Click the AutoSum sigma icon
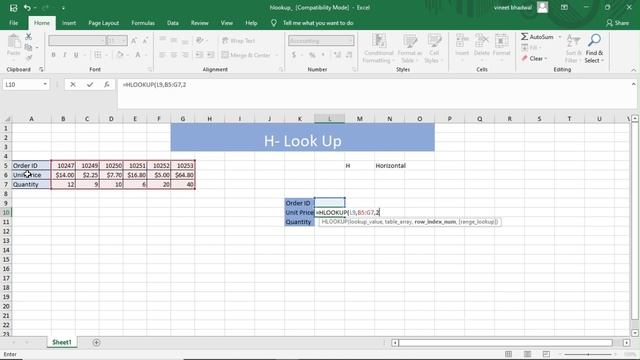640x360 pixels. 524,37
